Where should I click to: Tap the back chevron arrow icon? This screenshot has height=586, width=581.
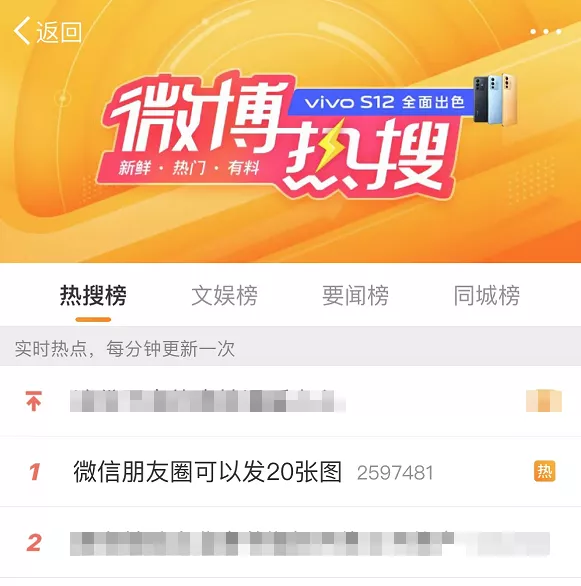[x=22, y=31]
